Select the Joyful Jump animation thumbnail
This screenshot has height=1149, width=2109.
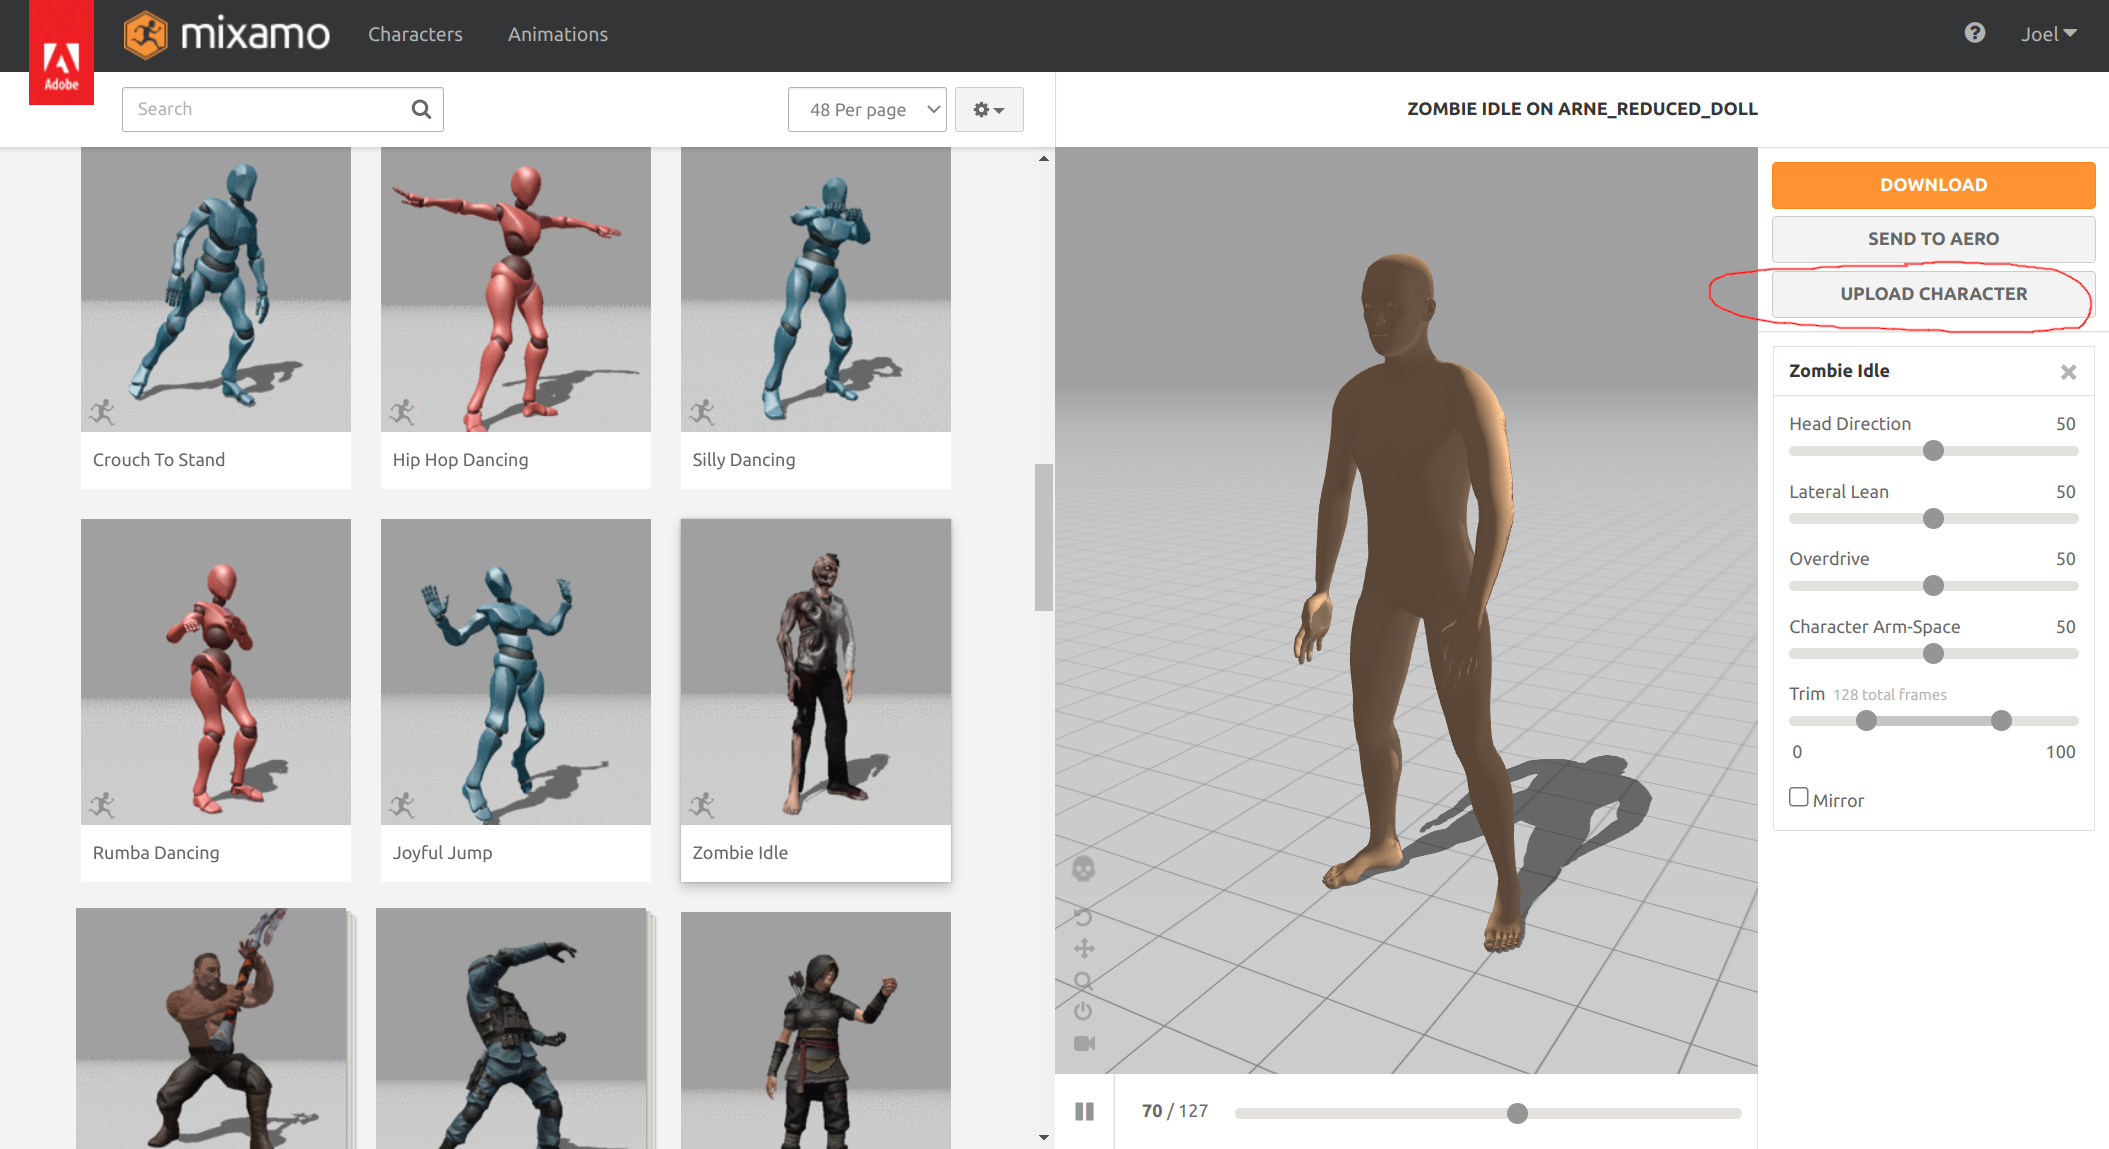pos(516,672)
